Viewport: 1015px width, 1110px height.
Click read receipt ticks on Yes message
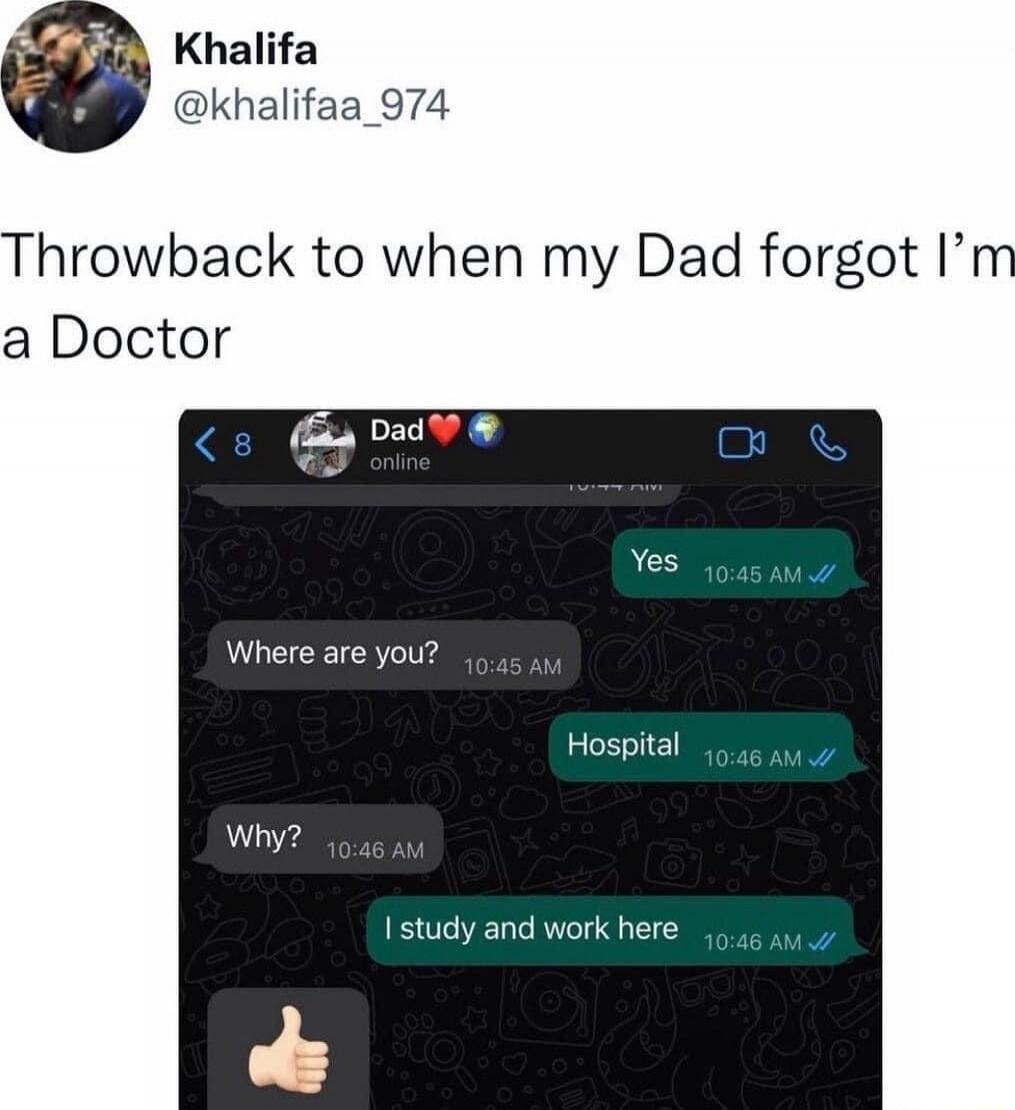point(822,573)
